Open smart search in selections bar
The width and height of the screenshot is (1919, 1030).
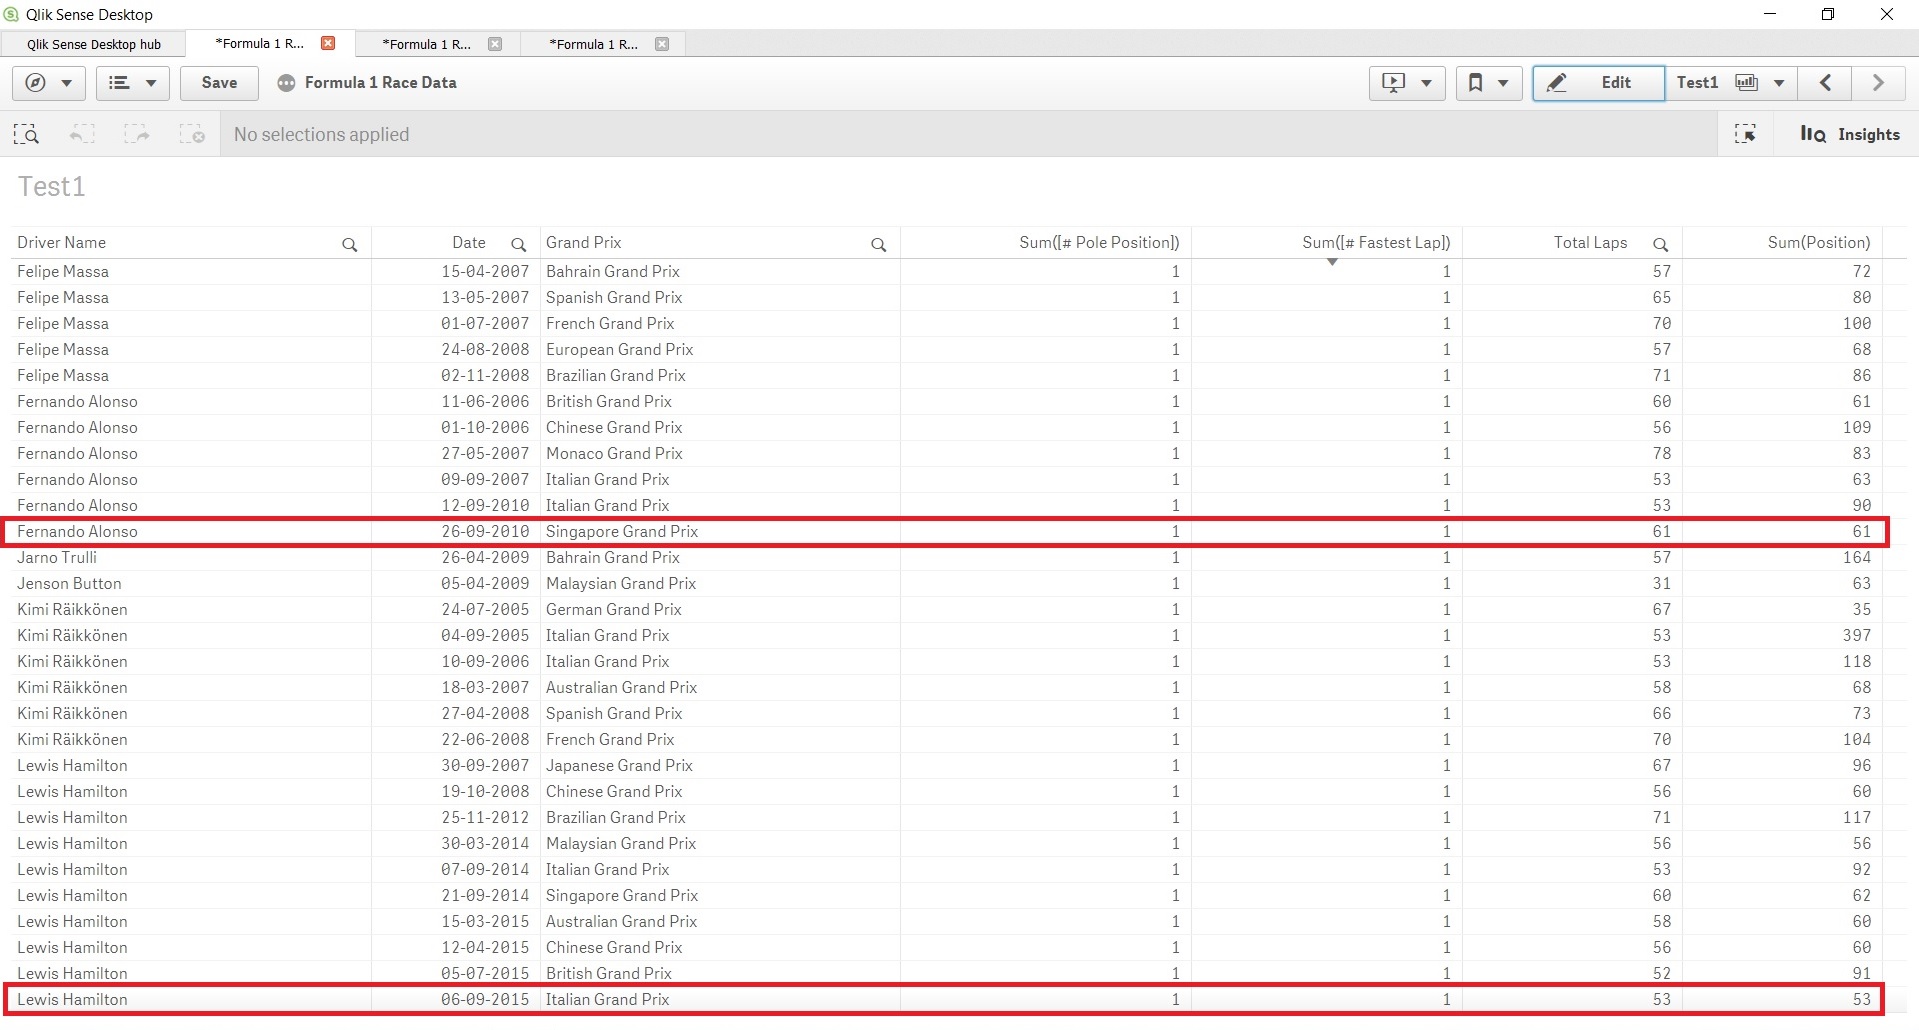(26, 134)
